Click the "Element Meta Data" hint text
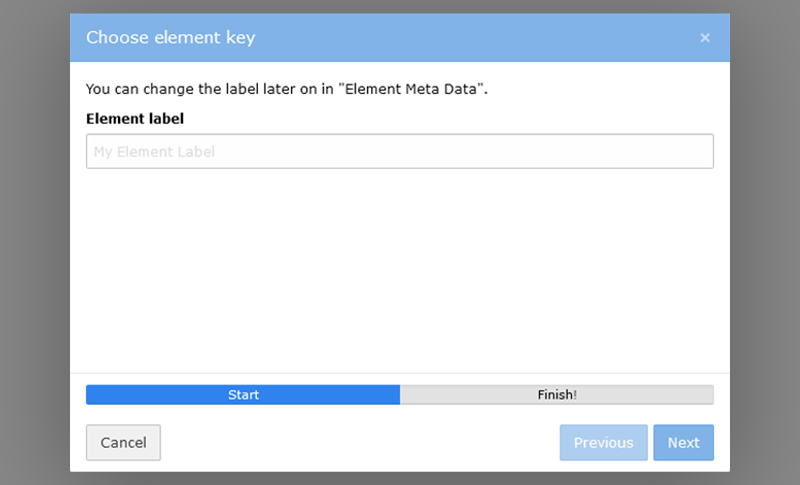This screenshot has width=800, height=485. pyautogui.click(x=412, y=89)
